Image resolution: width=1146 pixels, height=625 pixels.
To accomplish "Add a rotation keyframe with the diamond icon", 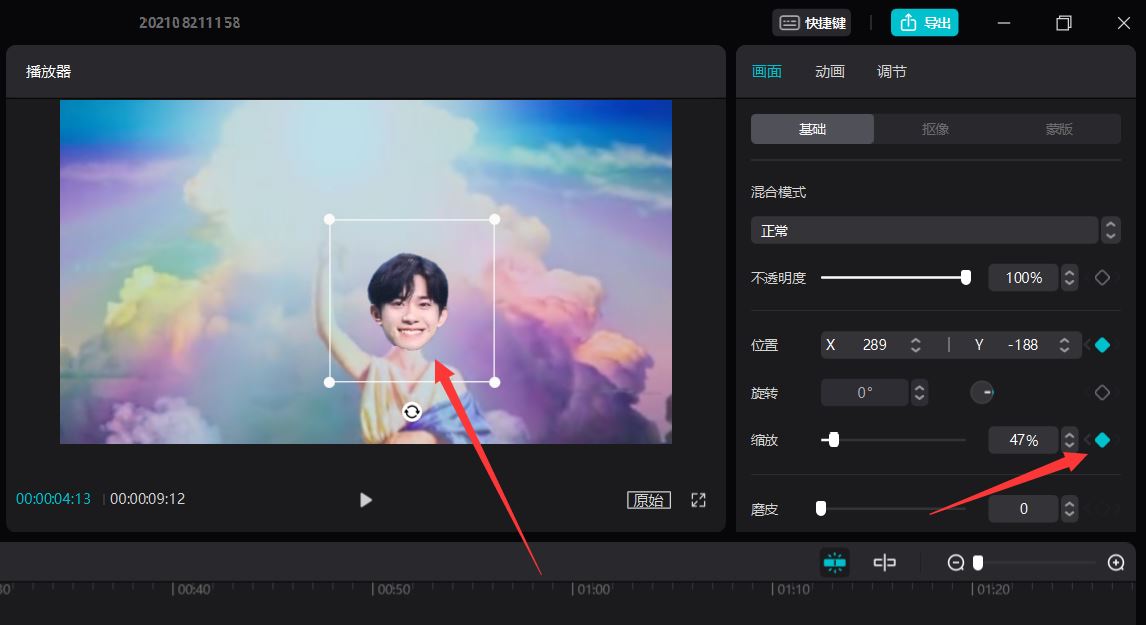I will [x=1102, y=393].
